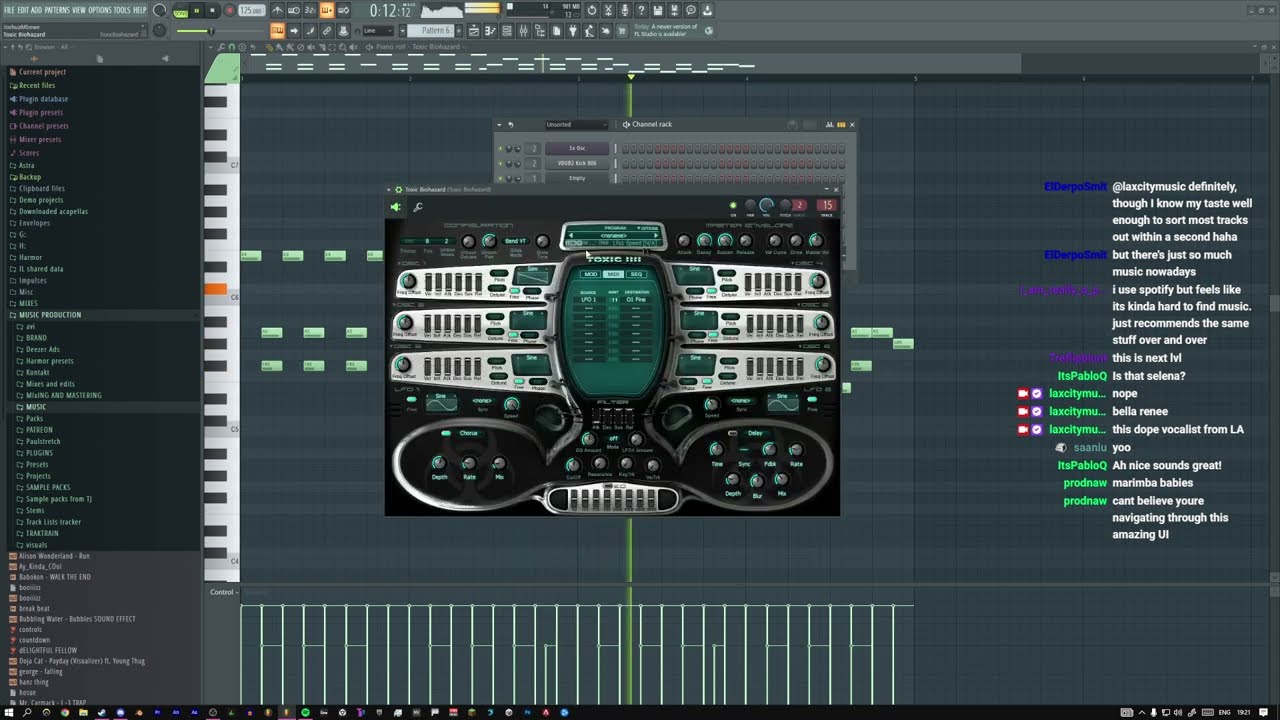Open the Toxic Biohazard plugin settings wrench

(418, 207)
